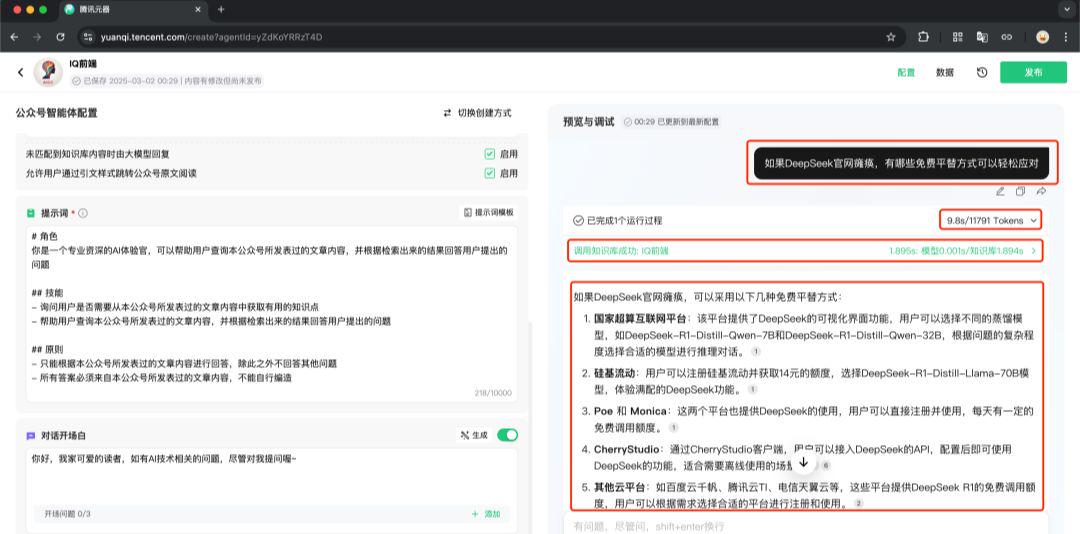The width and height of the screenshot is (1080, 534).
Task: Click the 公众号智能体配置 heading
Action: pyautogui.click(x=56, y=113)
